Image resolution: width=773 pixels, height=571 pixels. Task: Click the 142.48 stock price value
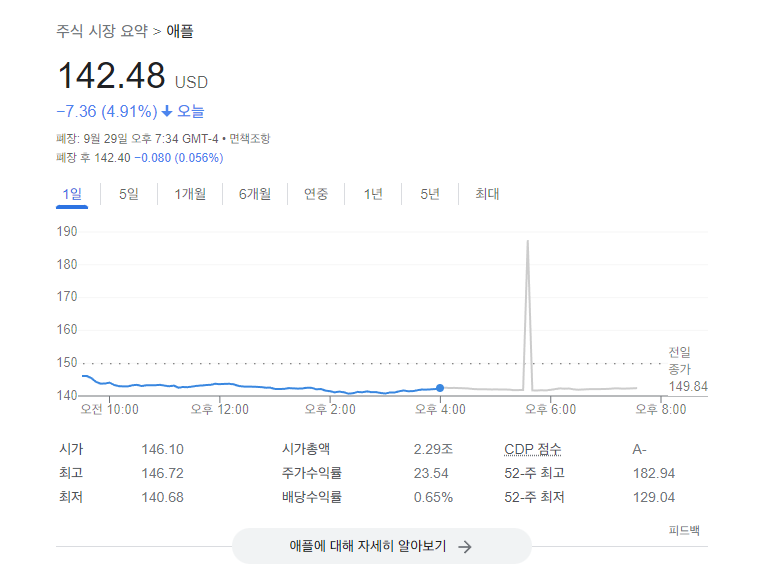tap(110, 77)
